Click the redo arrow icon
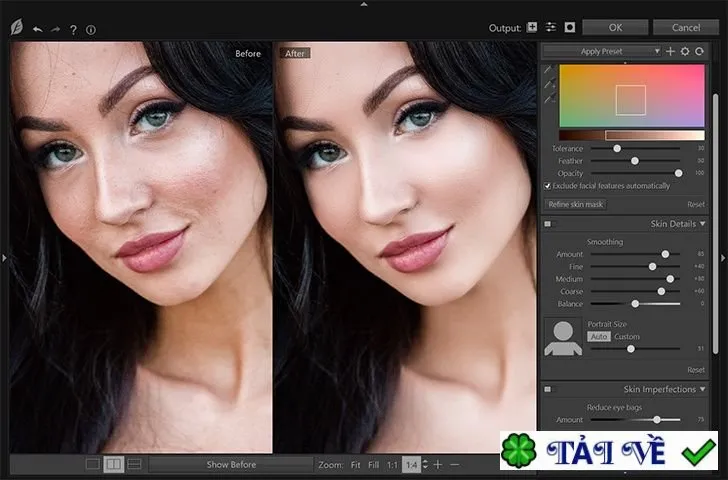 (x=55, y=30)
